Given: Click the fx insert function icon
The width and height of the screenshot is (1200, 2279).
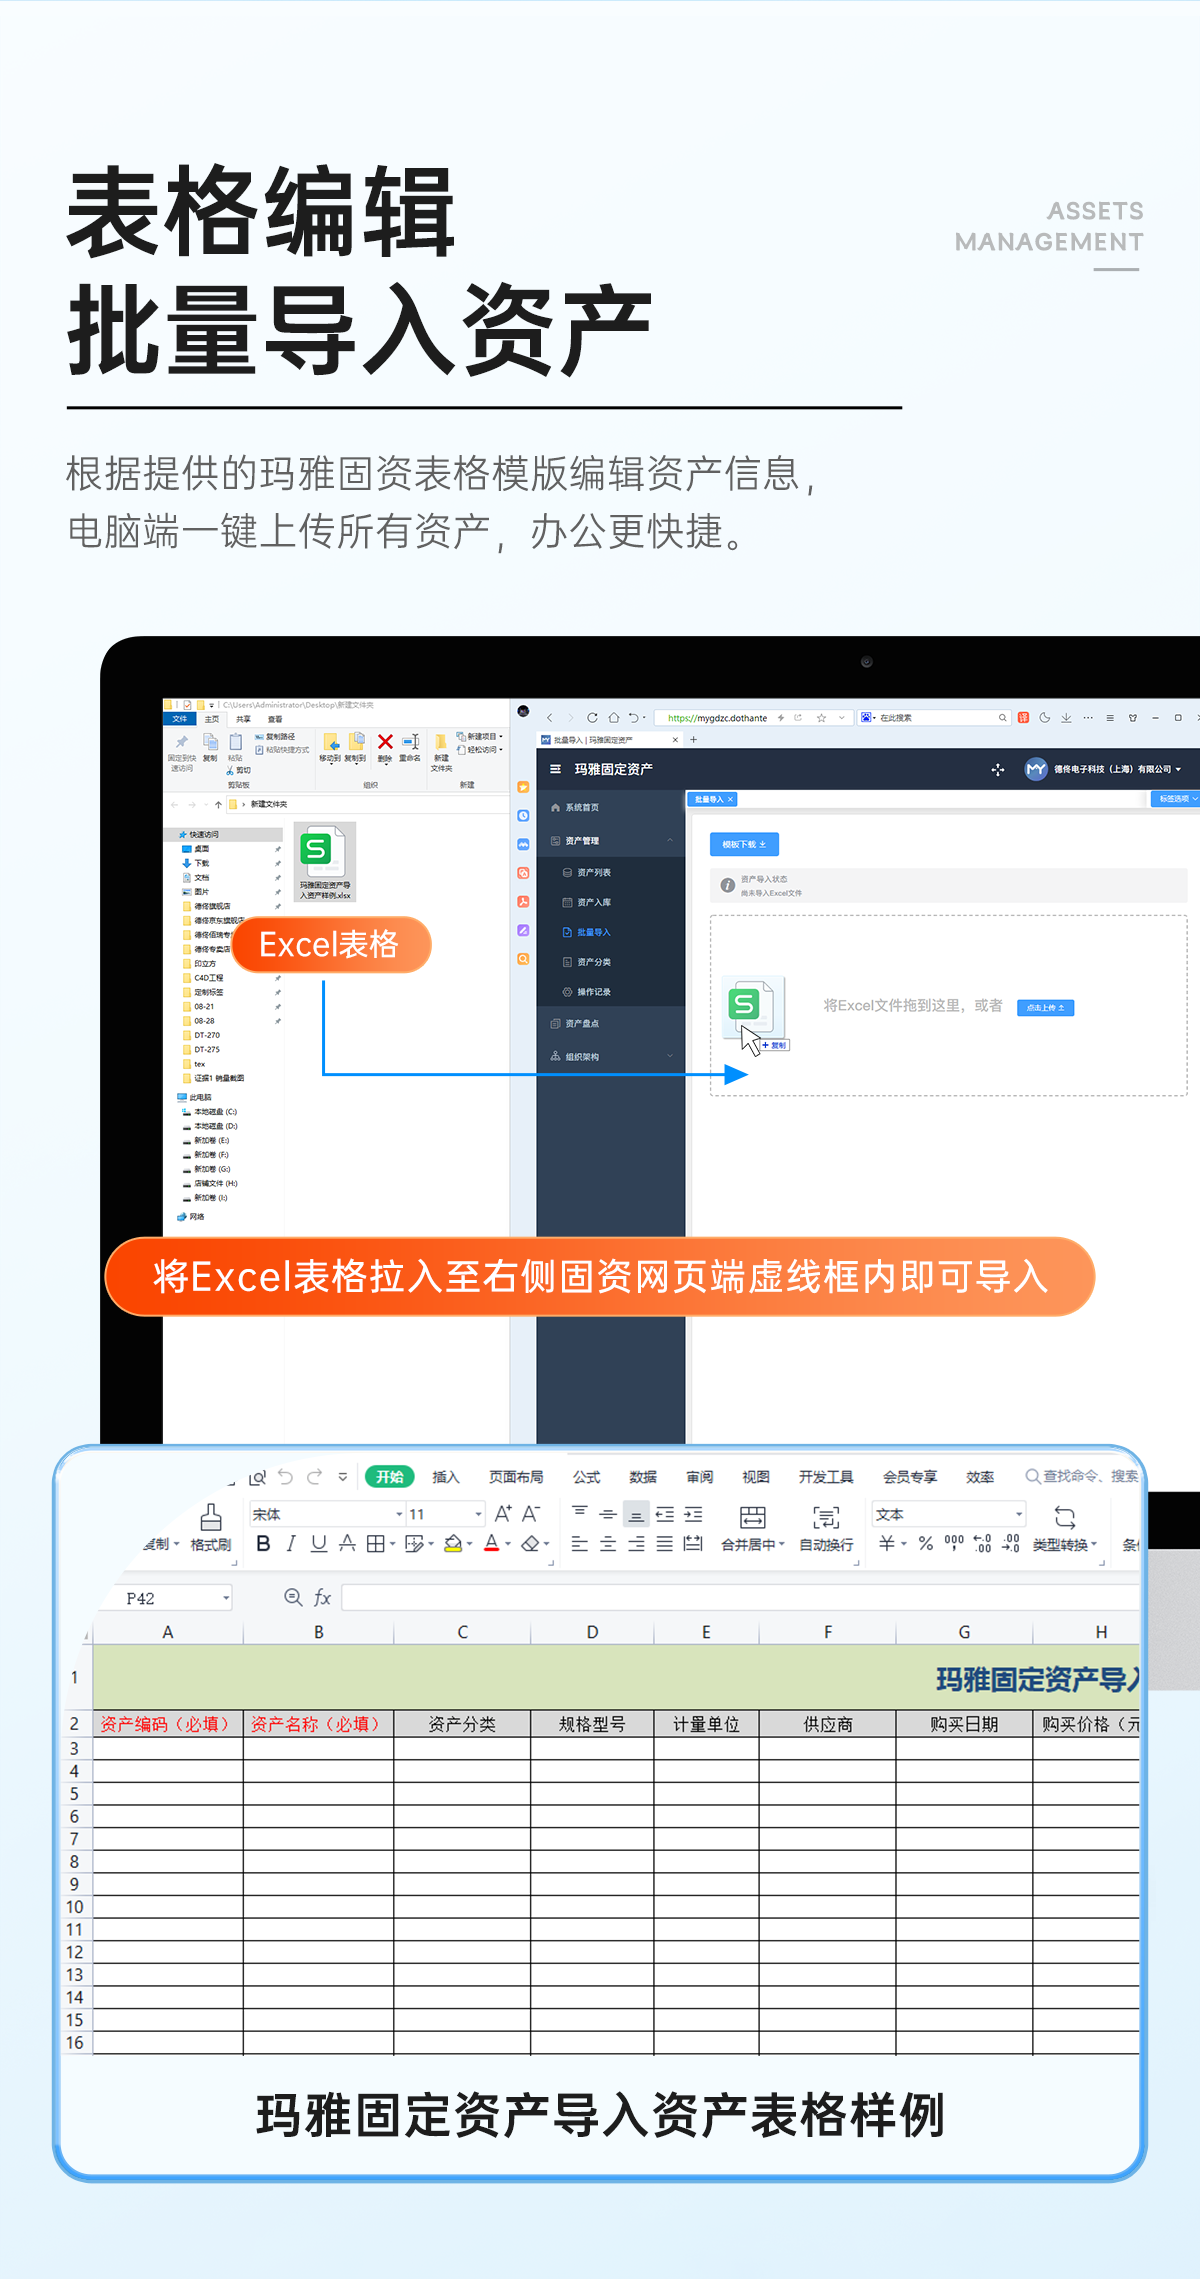Looking at the screenshot, I should (x=322, y=1598).
